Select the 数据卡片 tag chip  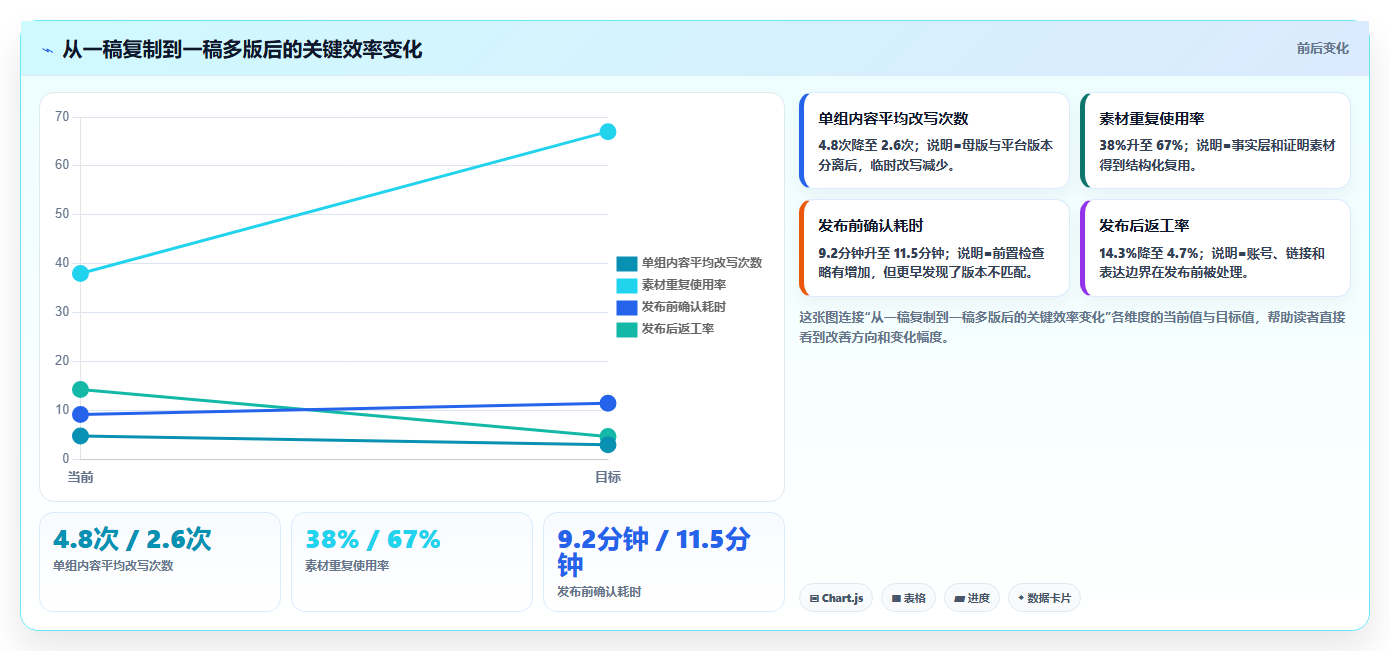point(1044,598)
